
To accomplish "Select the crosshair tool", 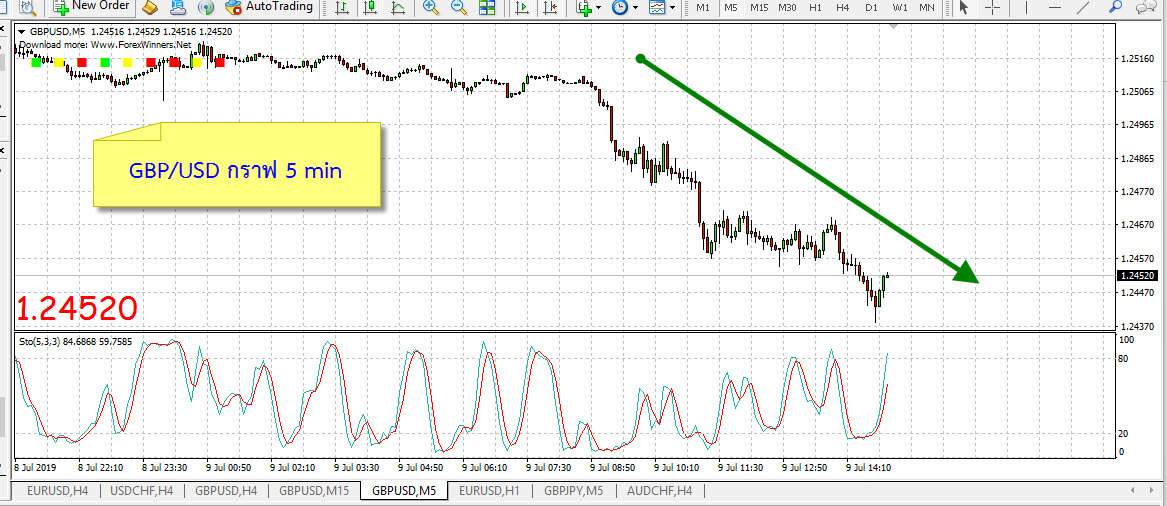I will [x=992, y=8].
